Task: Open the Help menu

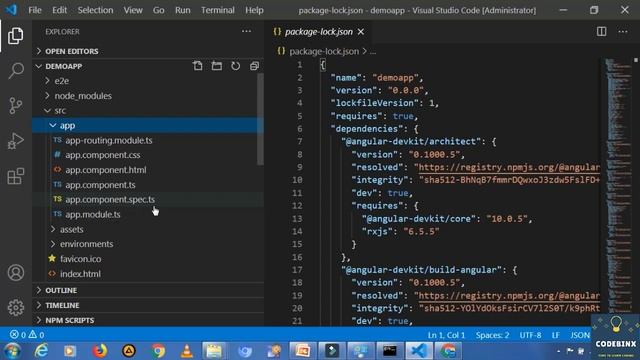Action: 254,10
